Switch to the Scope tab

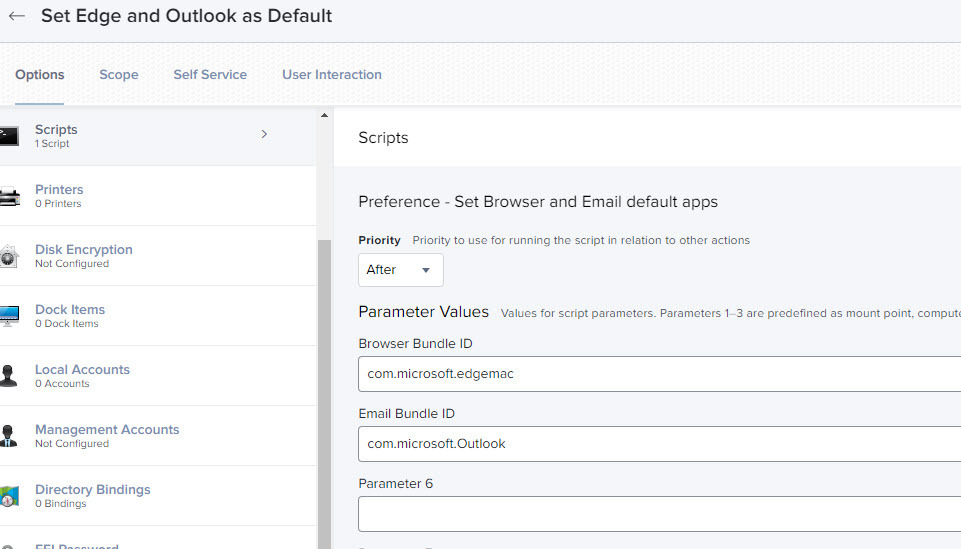(x=119, y=75)
